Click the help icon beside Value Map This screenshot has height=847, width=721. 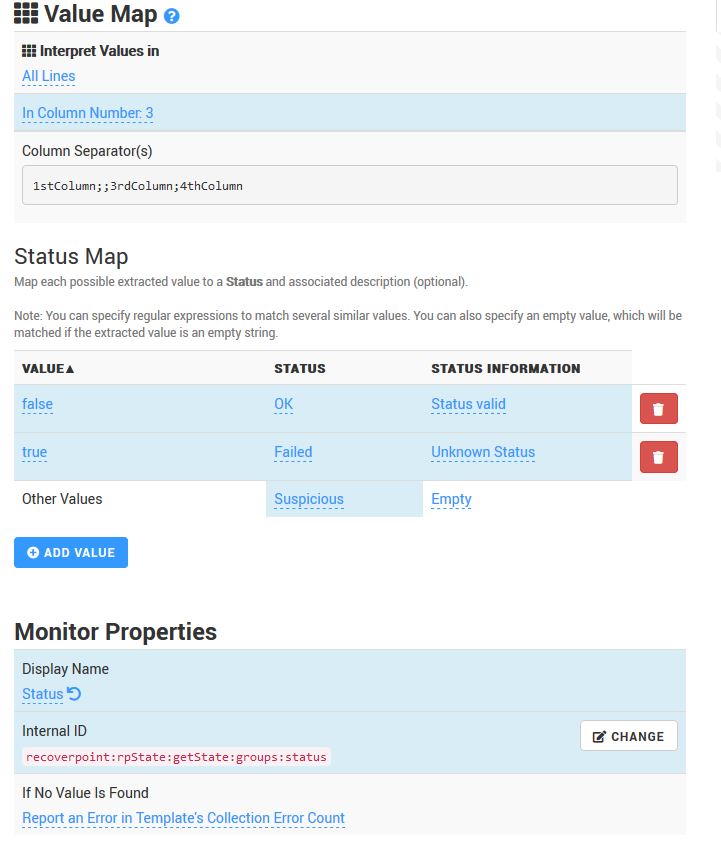[172, 16]
